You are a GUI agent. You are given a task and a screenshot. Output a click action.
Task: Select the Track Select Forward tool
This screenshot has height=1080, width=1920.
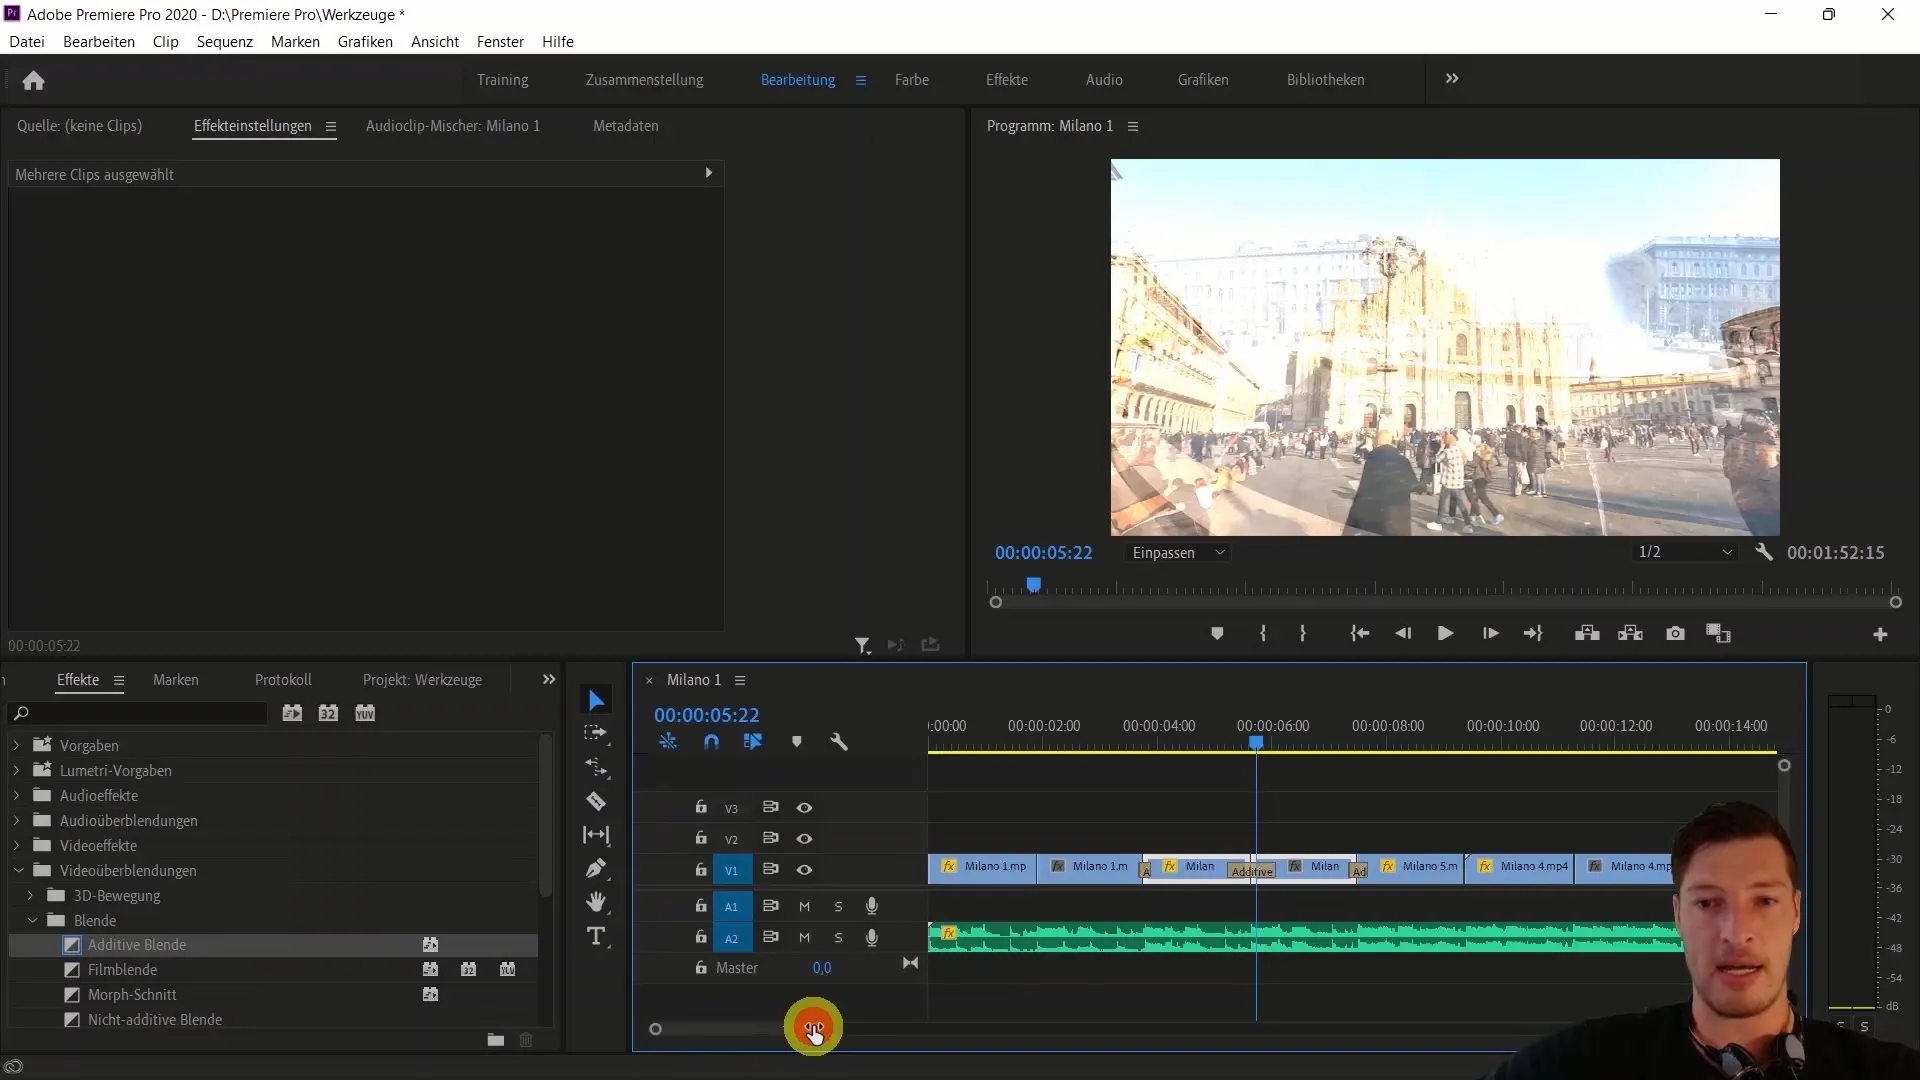(596, 733)
